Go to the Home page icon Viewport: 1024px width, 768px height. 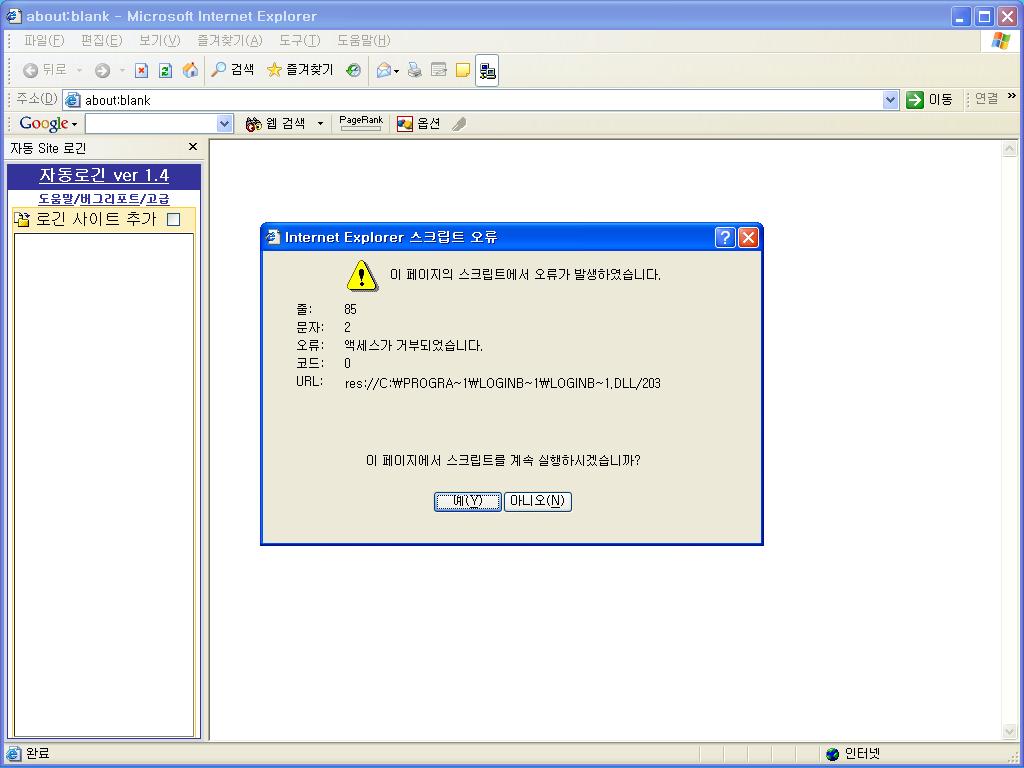coord(190,70)
